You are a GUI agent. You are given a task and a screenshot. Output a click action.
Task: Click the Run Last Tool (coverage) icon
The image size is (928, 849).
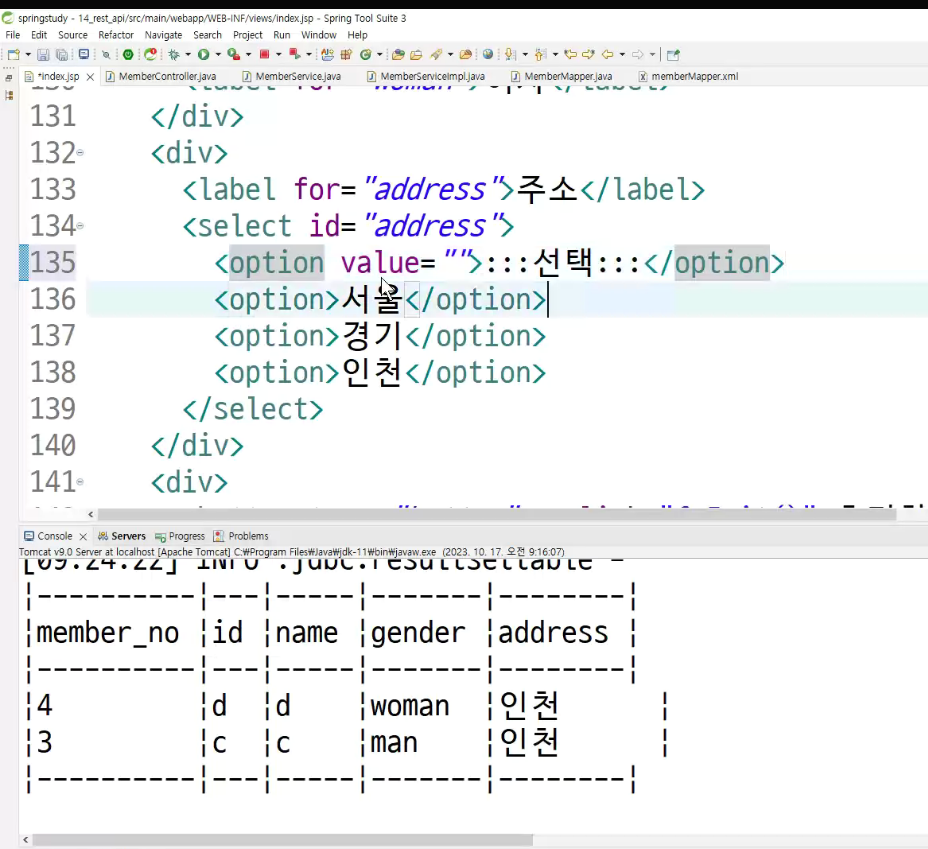(x=234, y=54)
